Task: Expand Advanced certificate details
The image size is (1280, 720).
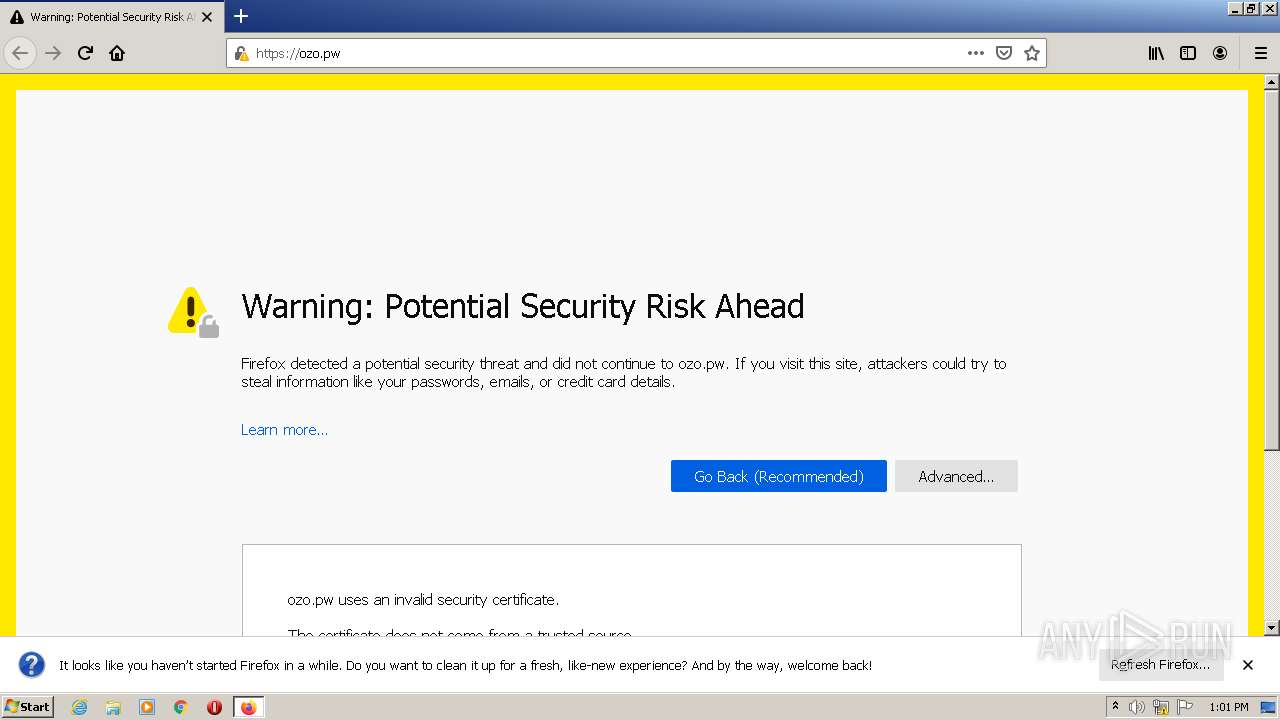Action: [x=956, y=476]
